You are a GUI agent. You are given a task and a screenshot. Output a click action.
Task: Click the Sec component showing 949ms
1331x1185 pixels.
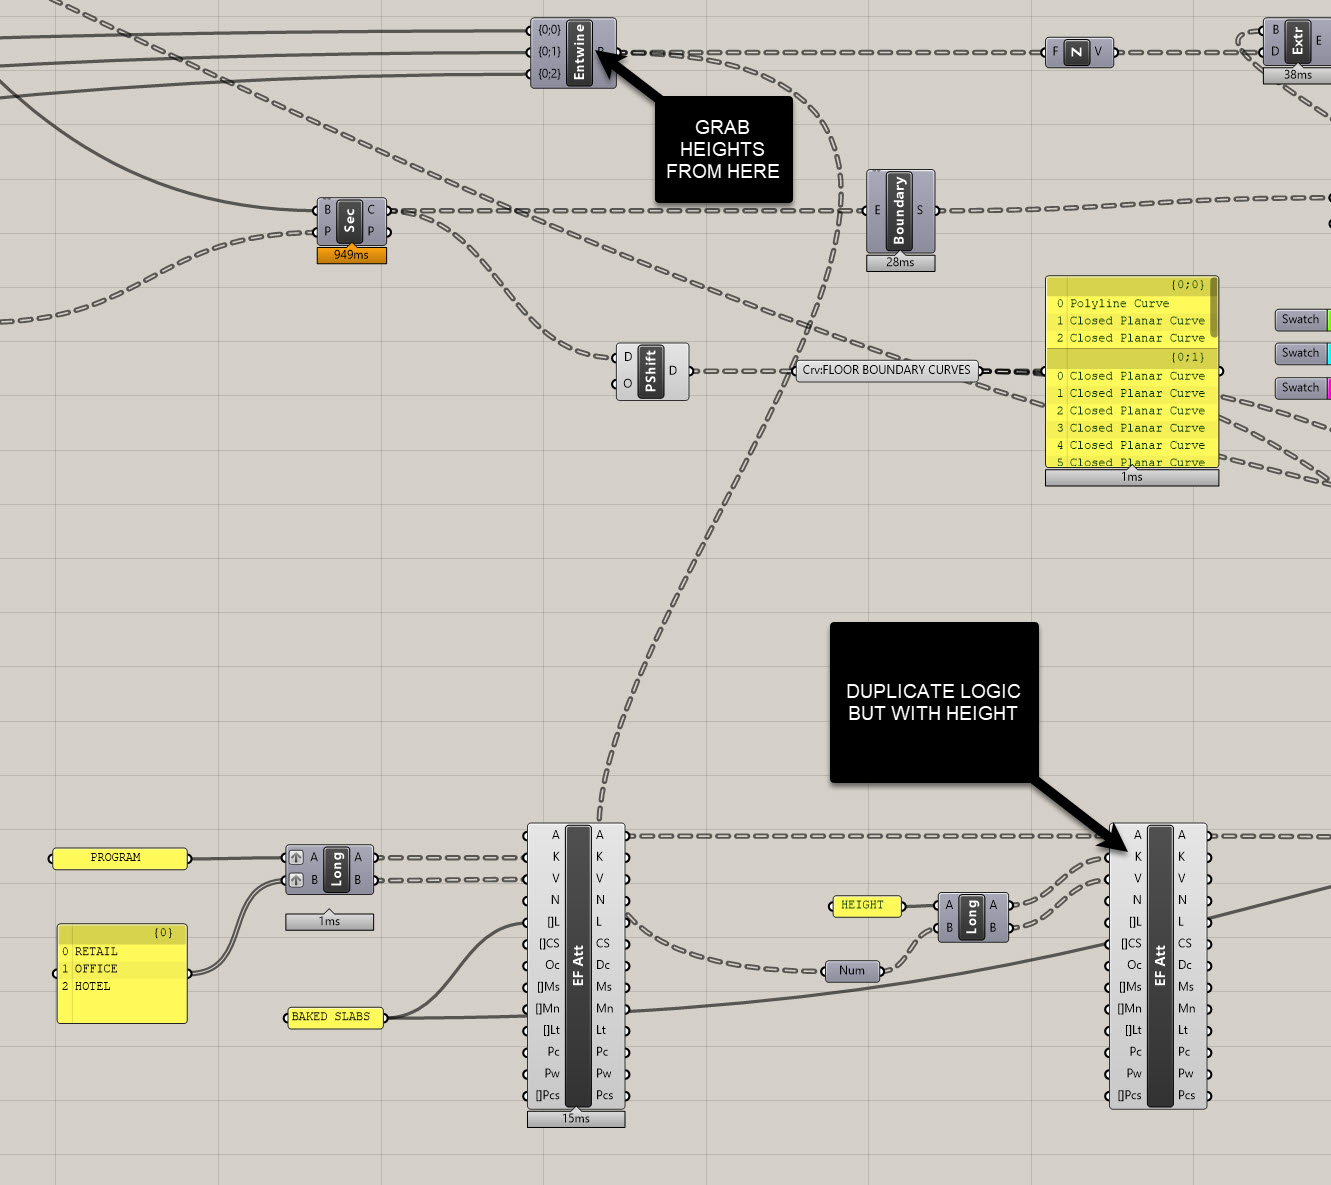[x=349, y=221]
